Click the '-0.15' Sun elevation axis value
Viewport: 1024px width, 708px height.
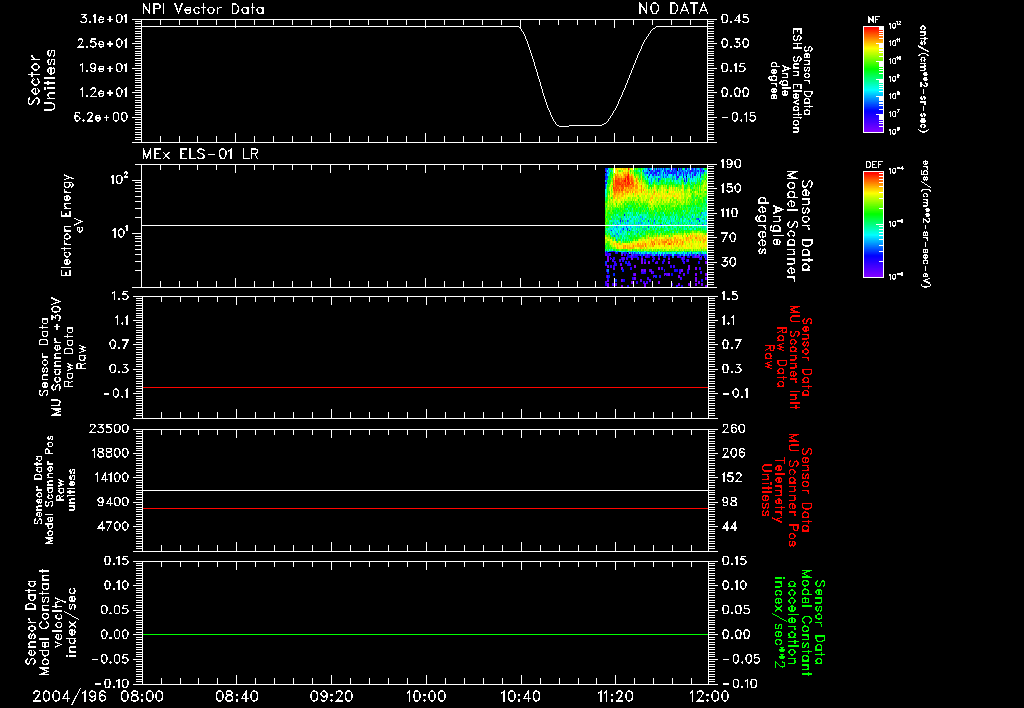[739, 118]
